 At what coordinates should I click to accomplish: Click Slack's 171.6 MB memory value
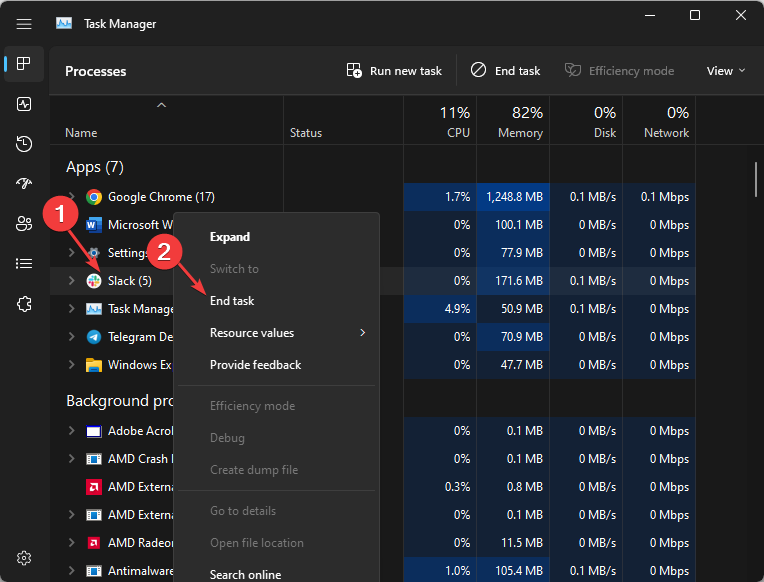click(x=513, y=281)
